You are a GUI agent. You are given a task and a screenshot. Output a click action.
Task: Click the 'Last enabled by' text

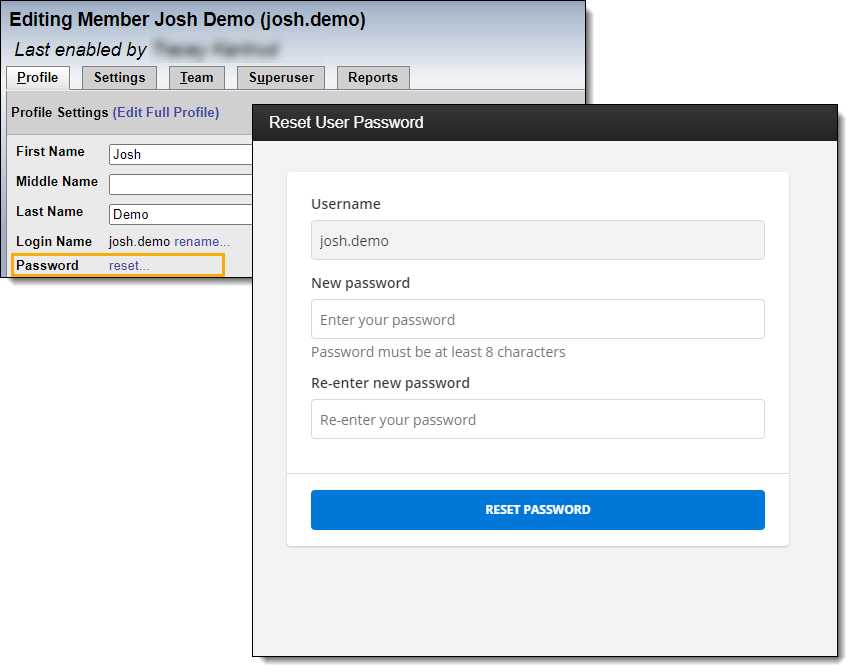pos(81,50)
